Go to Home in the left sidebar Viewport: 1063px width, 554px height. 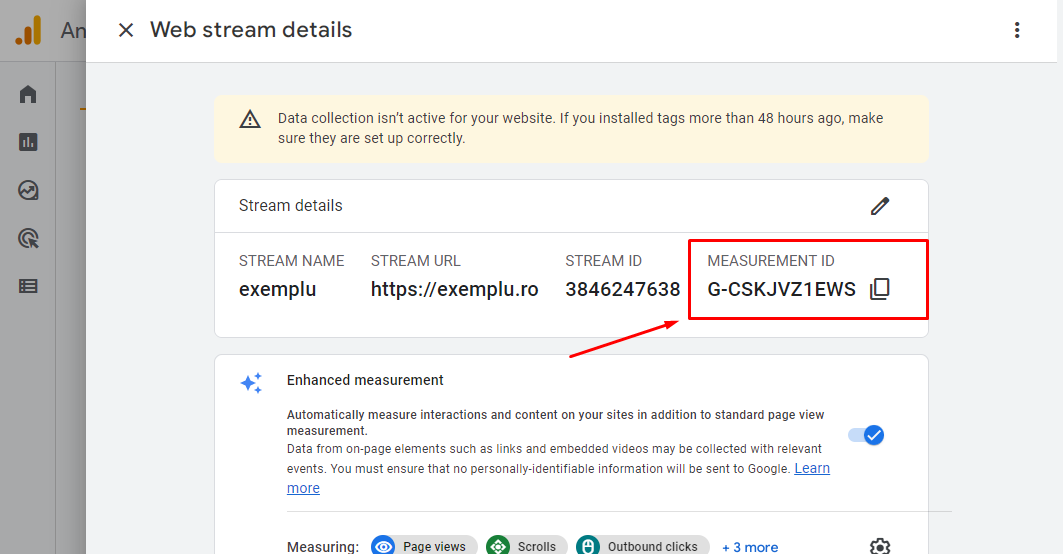click(x=28, y=95)
